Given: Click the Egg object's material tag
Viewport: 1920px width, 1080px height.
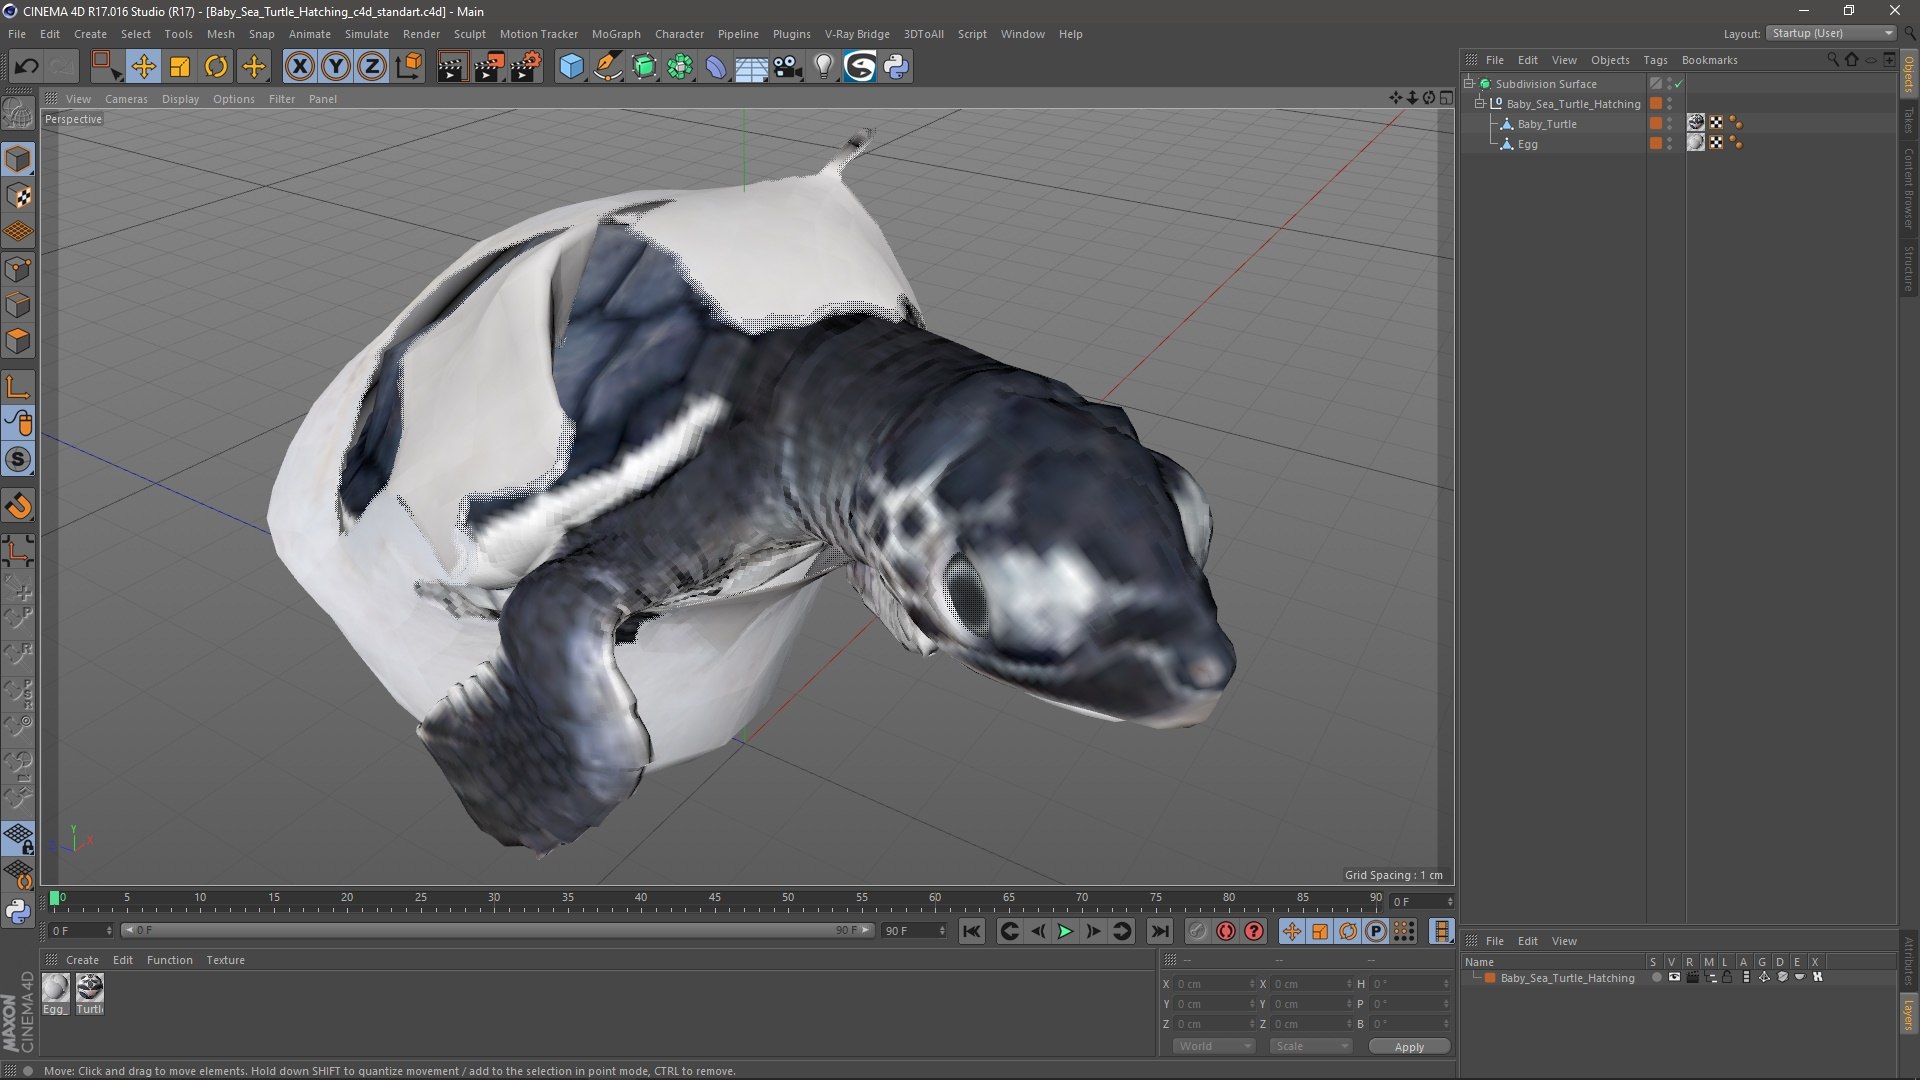Looking at the screenshot, I should (1696, 143).
